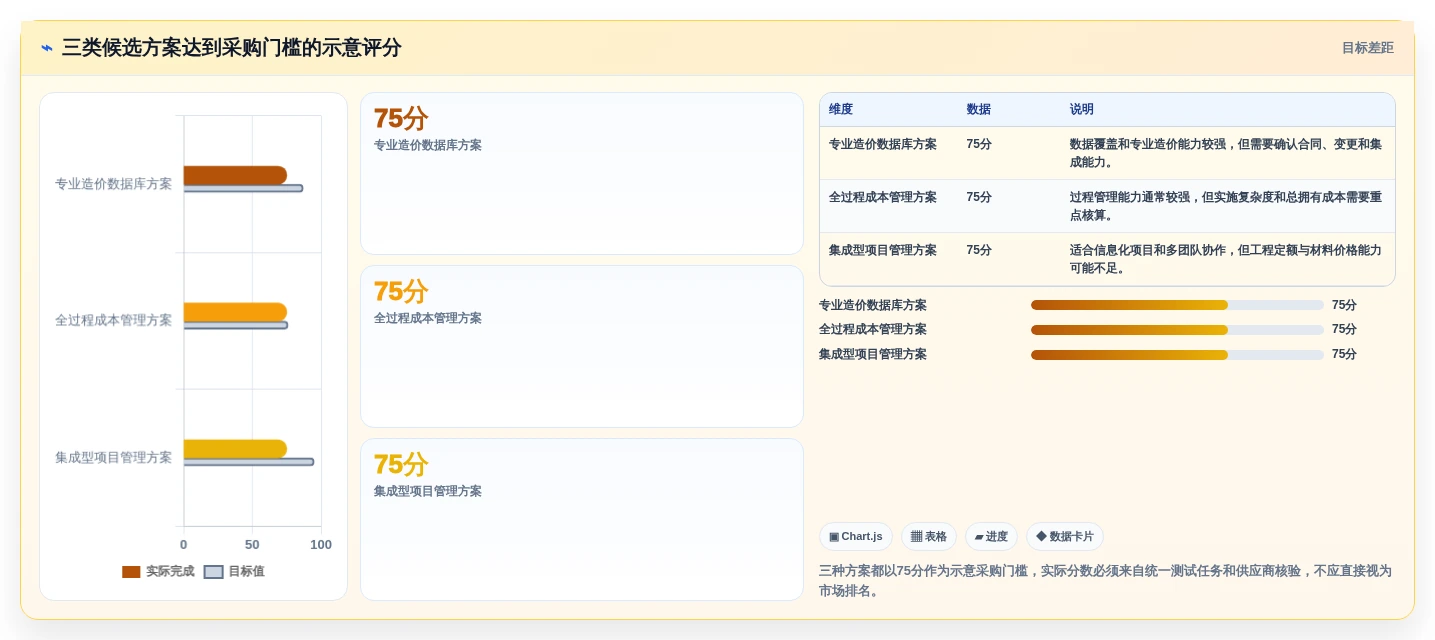Click the x-axis tick label 100
The height and width of the screenshot is (640, 1435).
click(x=321, y=545)
